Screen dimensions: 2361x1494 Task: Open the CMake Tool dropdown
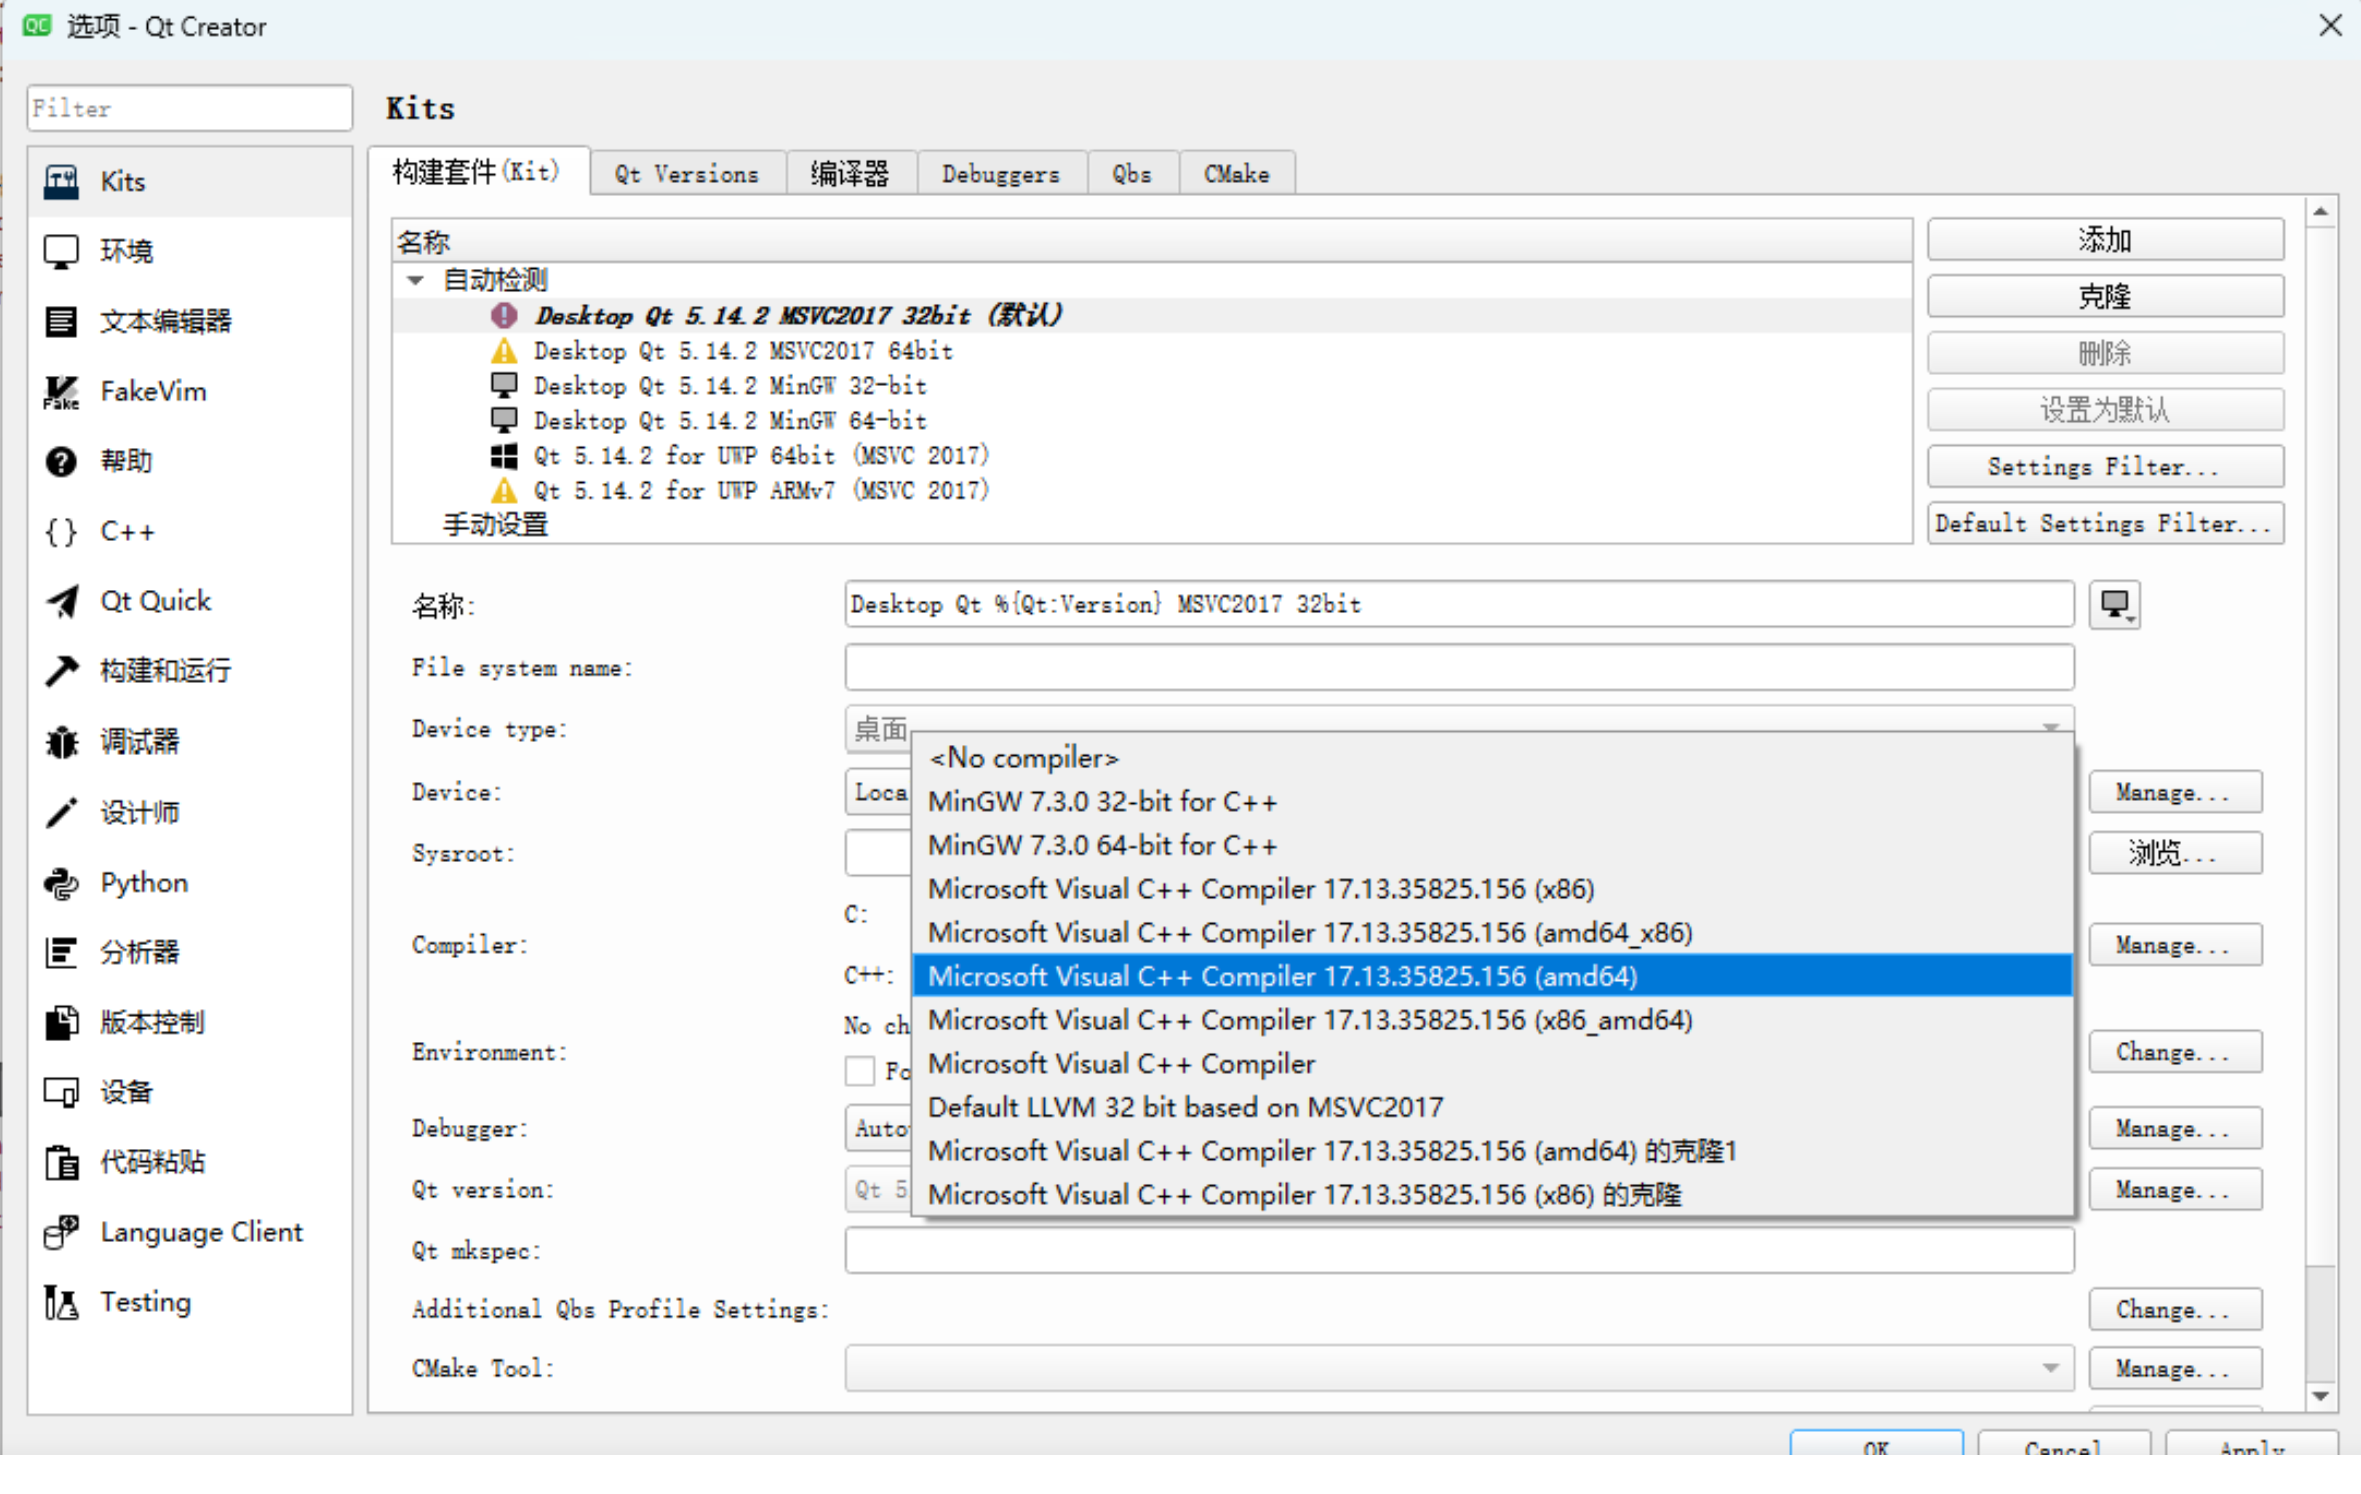click(1458, 1367)
